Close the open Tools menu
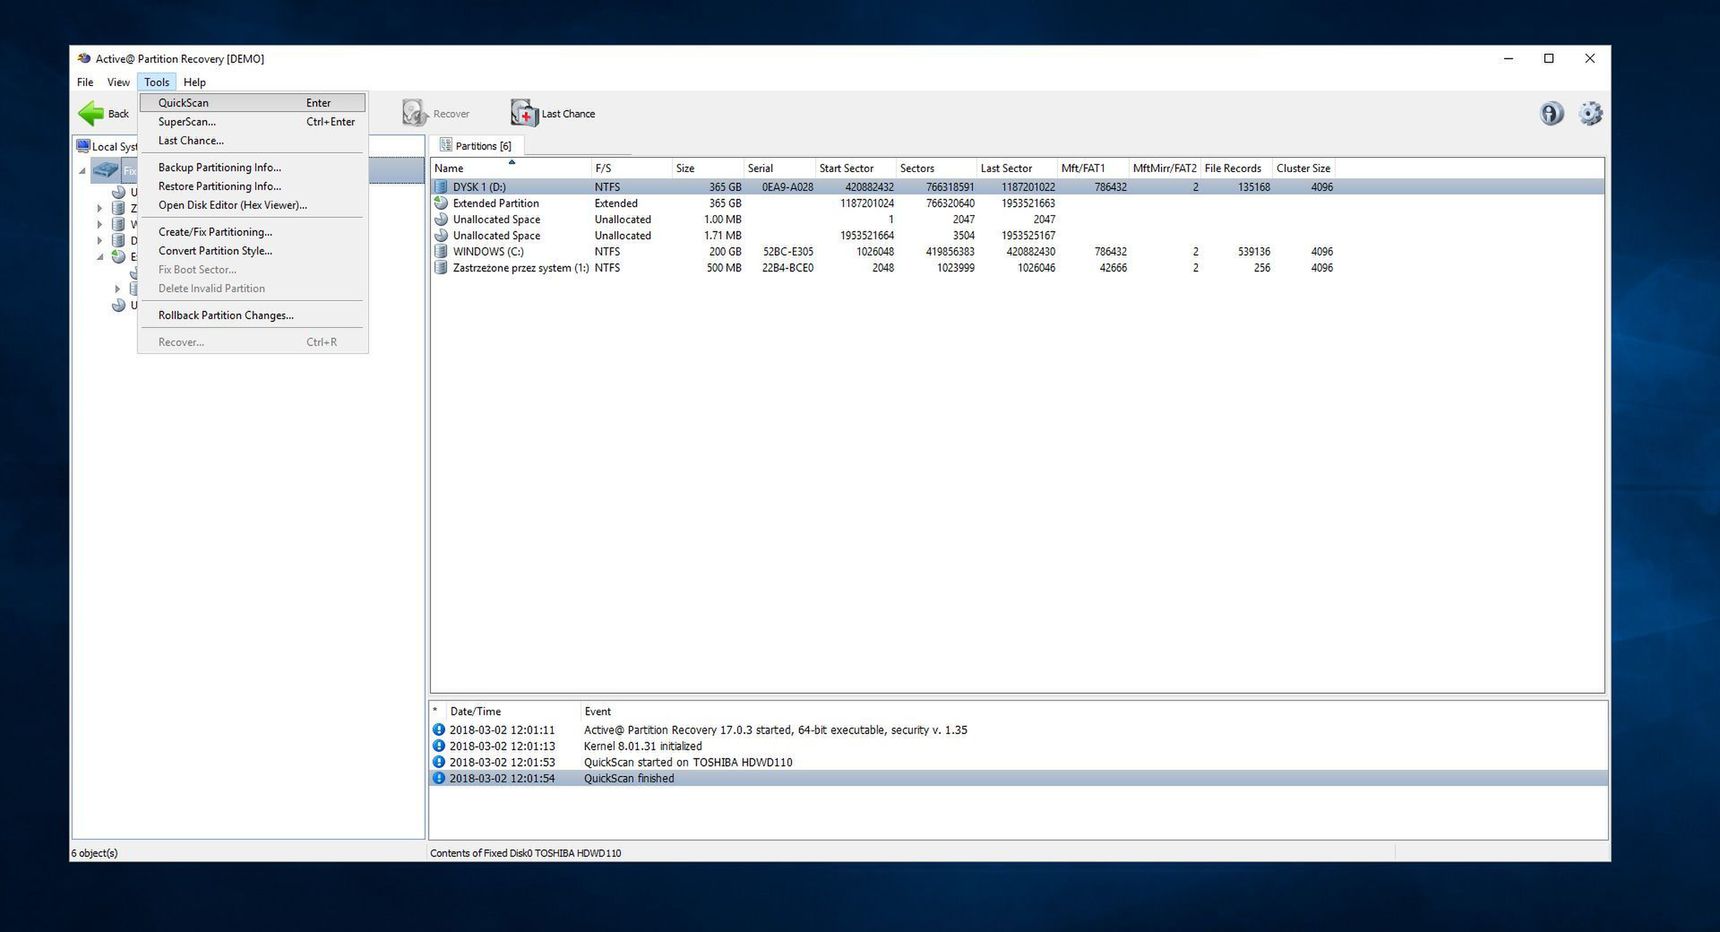1720x932 pixels. [156, 82]
